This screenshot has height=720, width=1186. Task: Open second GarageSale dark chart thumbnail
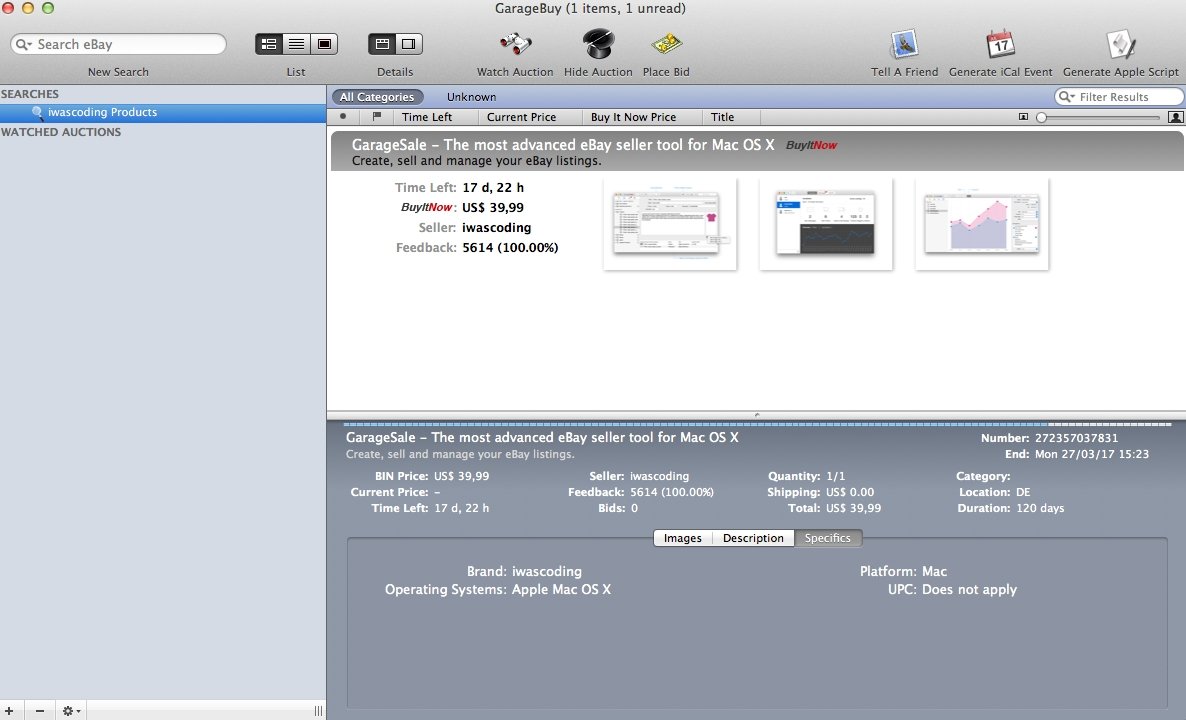pos(826,224)
